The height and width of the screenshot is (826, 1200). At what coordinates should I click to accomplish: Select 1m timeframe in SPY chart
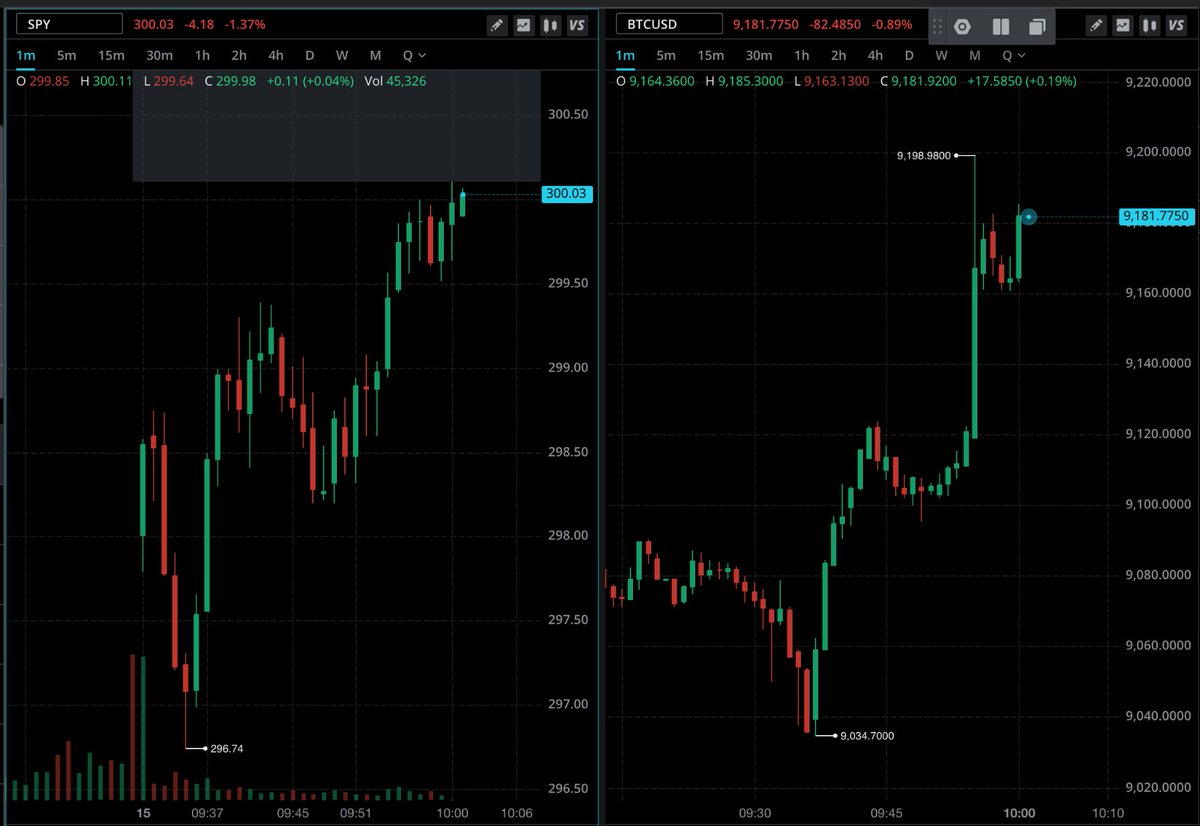point(24,55)
